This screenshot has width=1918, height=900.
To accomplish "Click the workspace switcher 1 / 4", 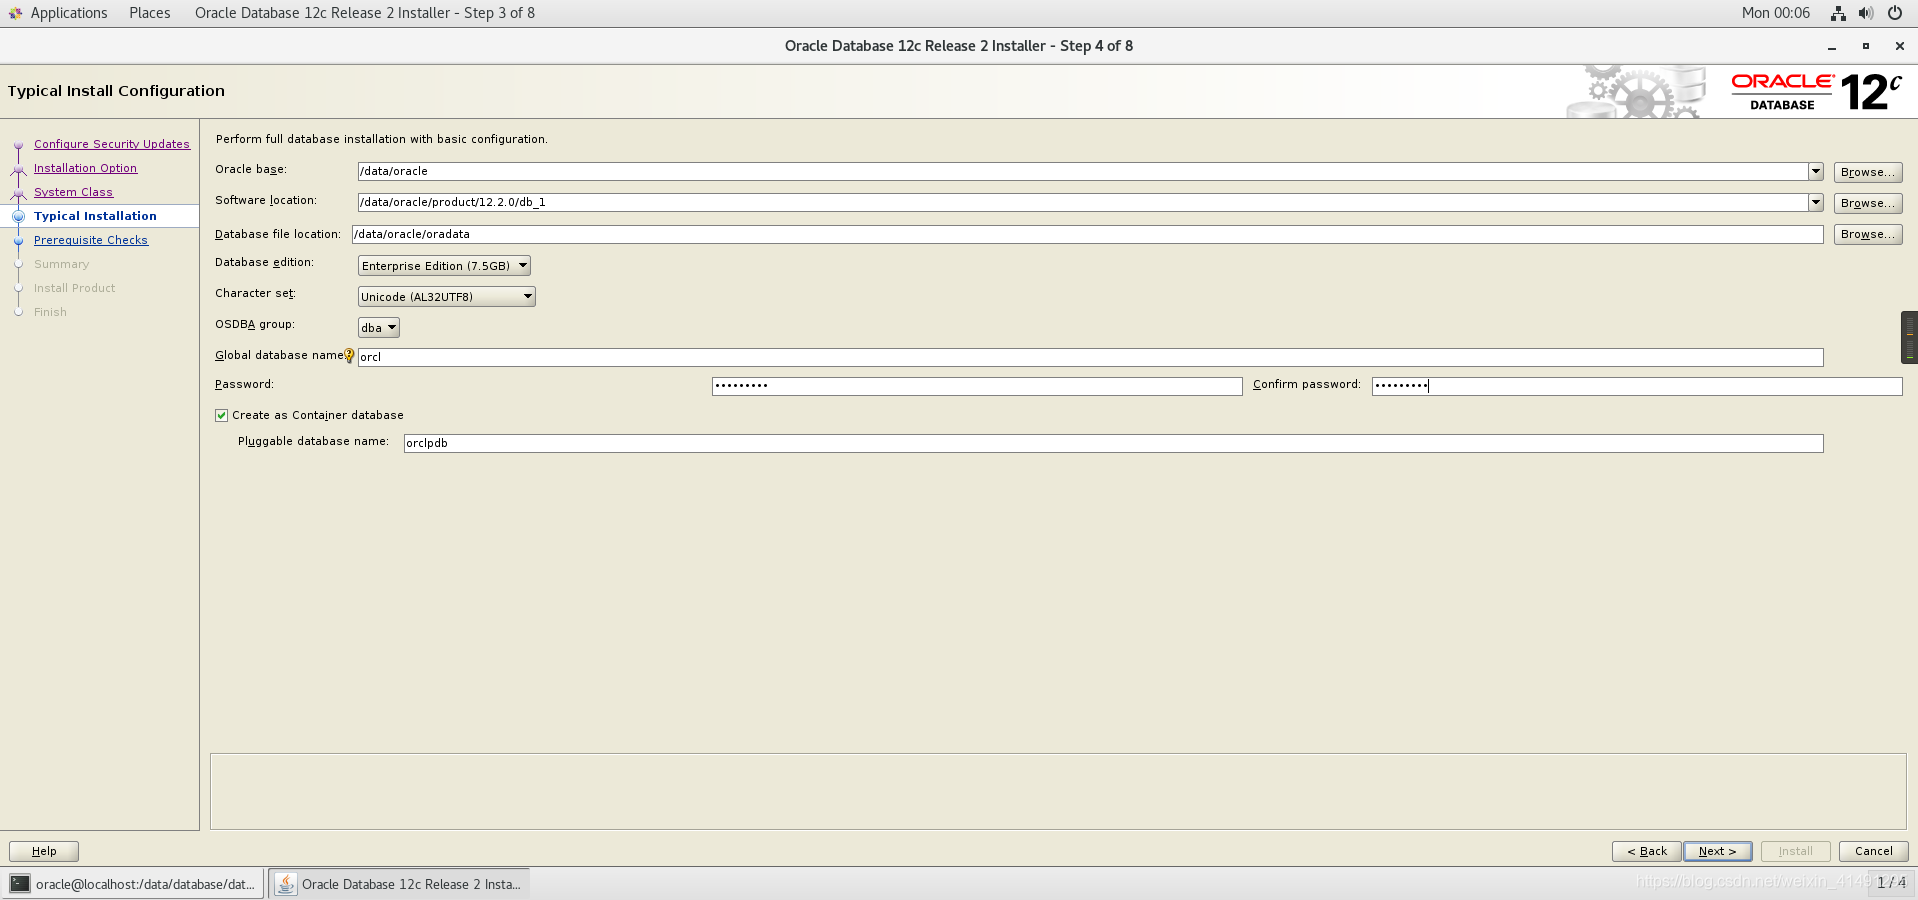I will click(x=1890, y=883).
